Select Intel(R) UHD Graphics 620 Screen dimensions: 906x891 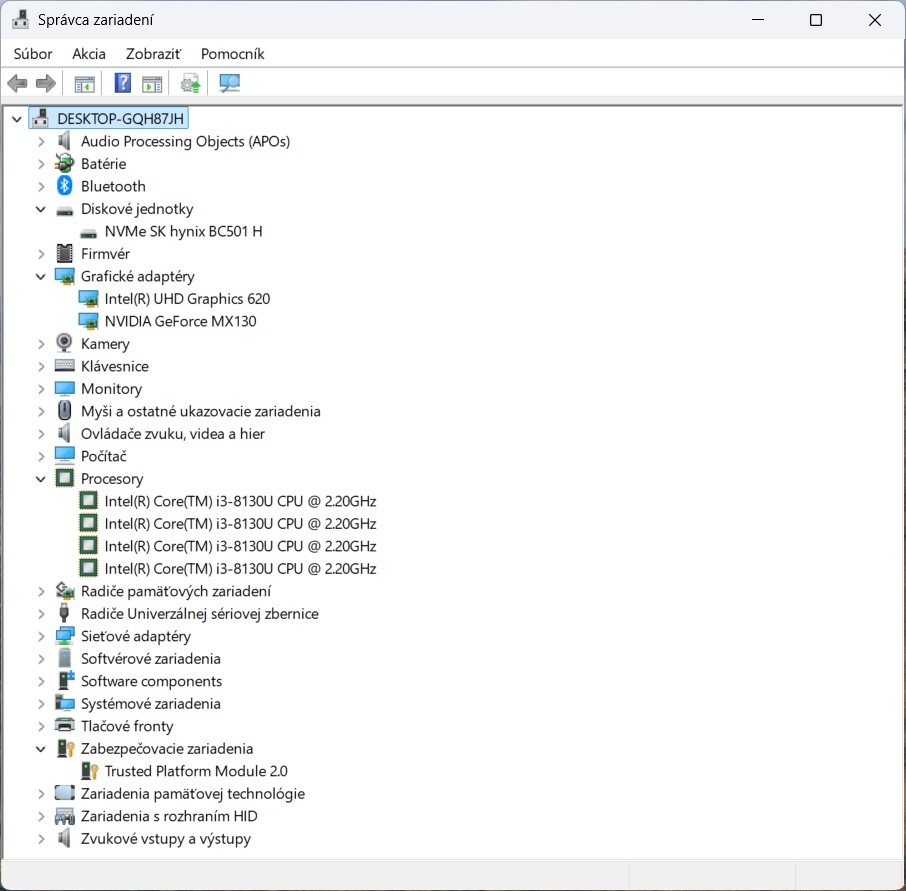(x=187, y=298)
